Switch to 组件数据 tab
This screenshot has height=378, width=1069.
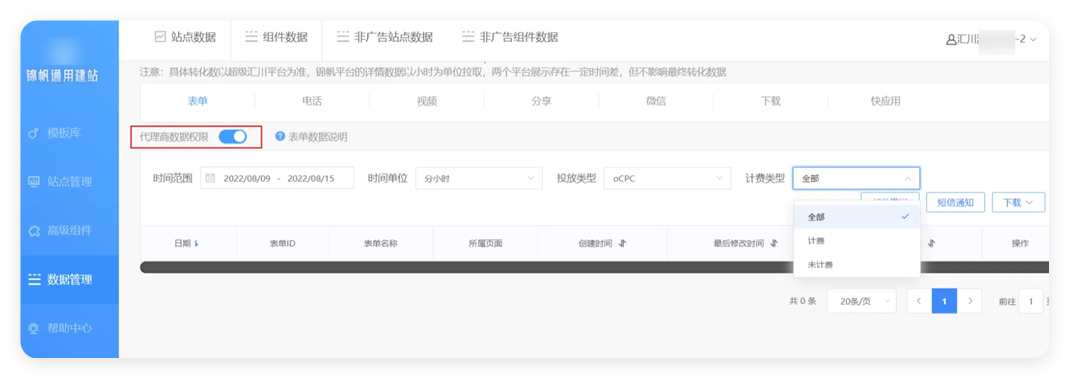[276, 38]
